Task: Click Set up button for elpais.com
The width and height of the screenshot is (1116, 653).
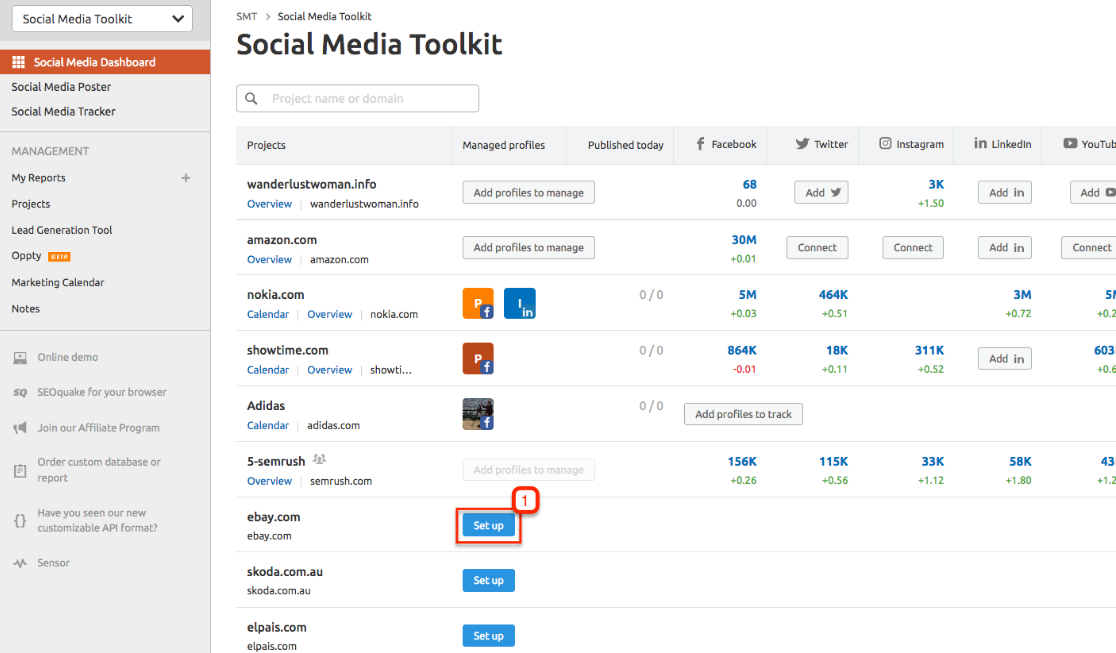Action: 488,636
